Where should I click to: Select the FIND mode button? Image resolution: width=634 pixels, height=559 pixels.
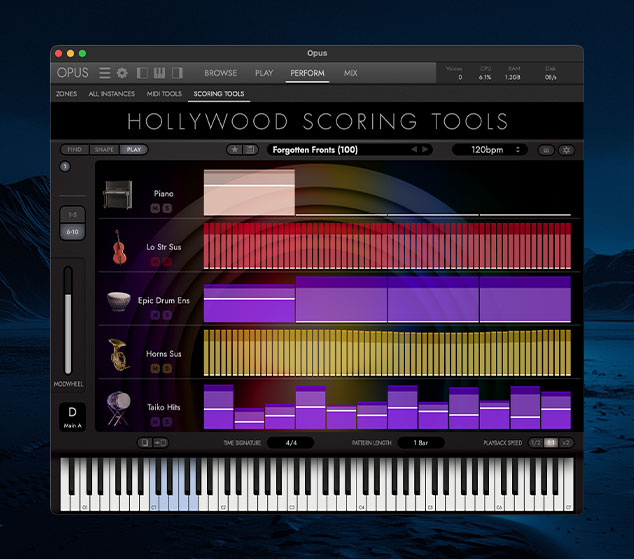tap(75, 150)
